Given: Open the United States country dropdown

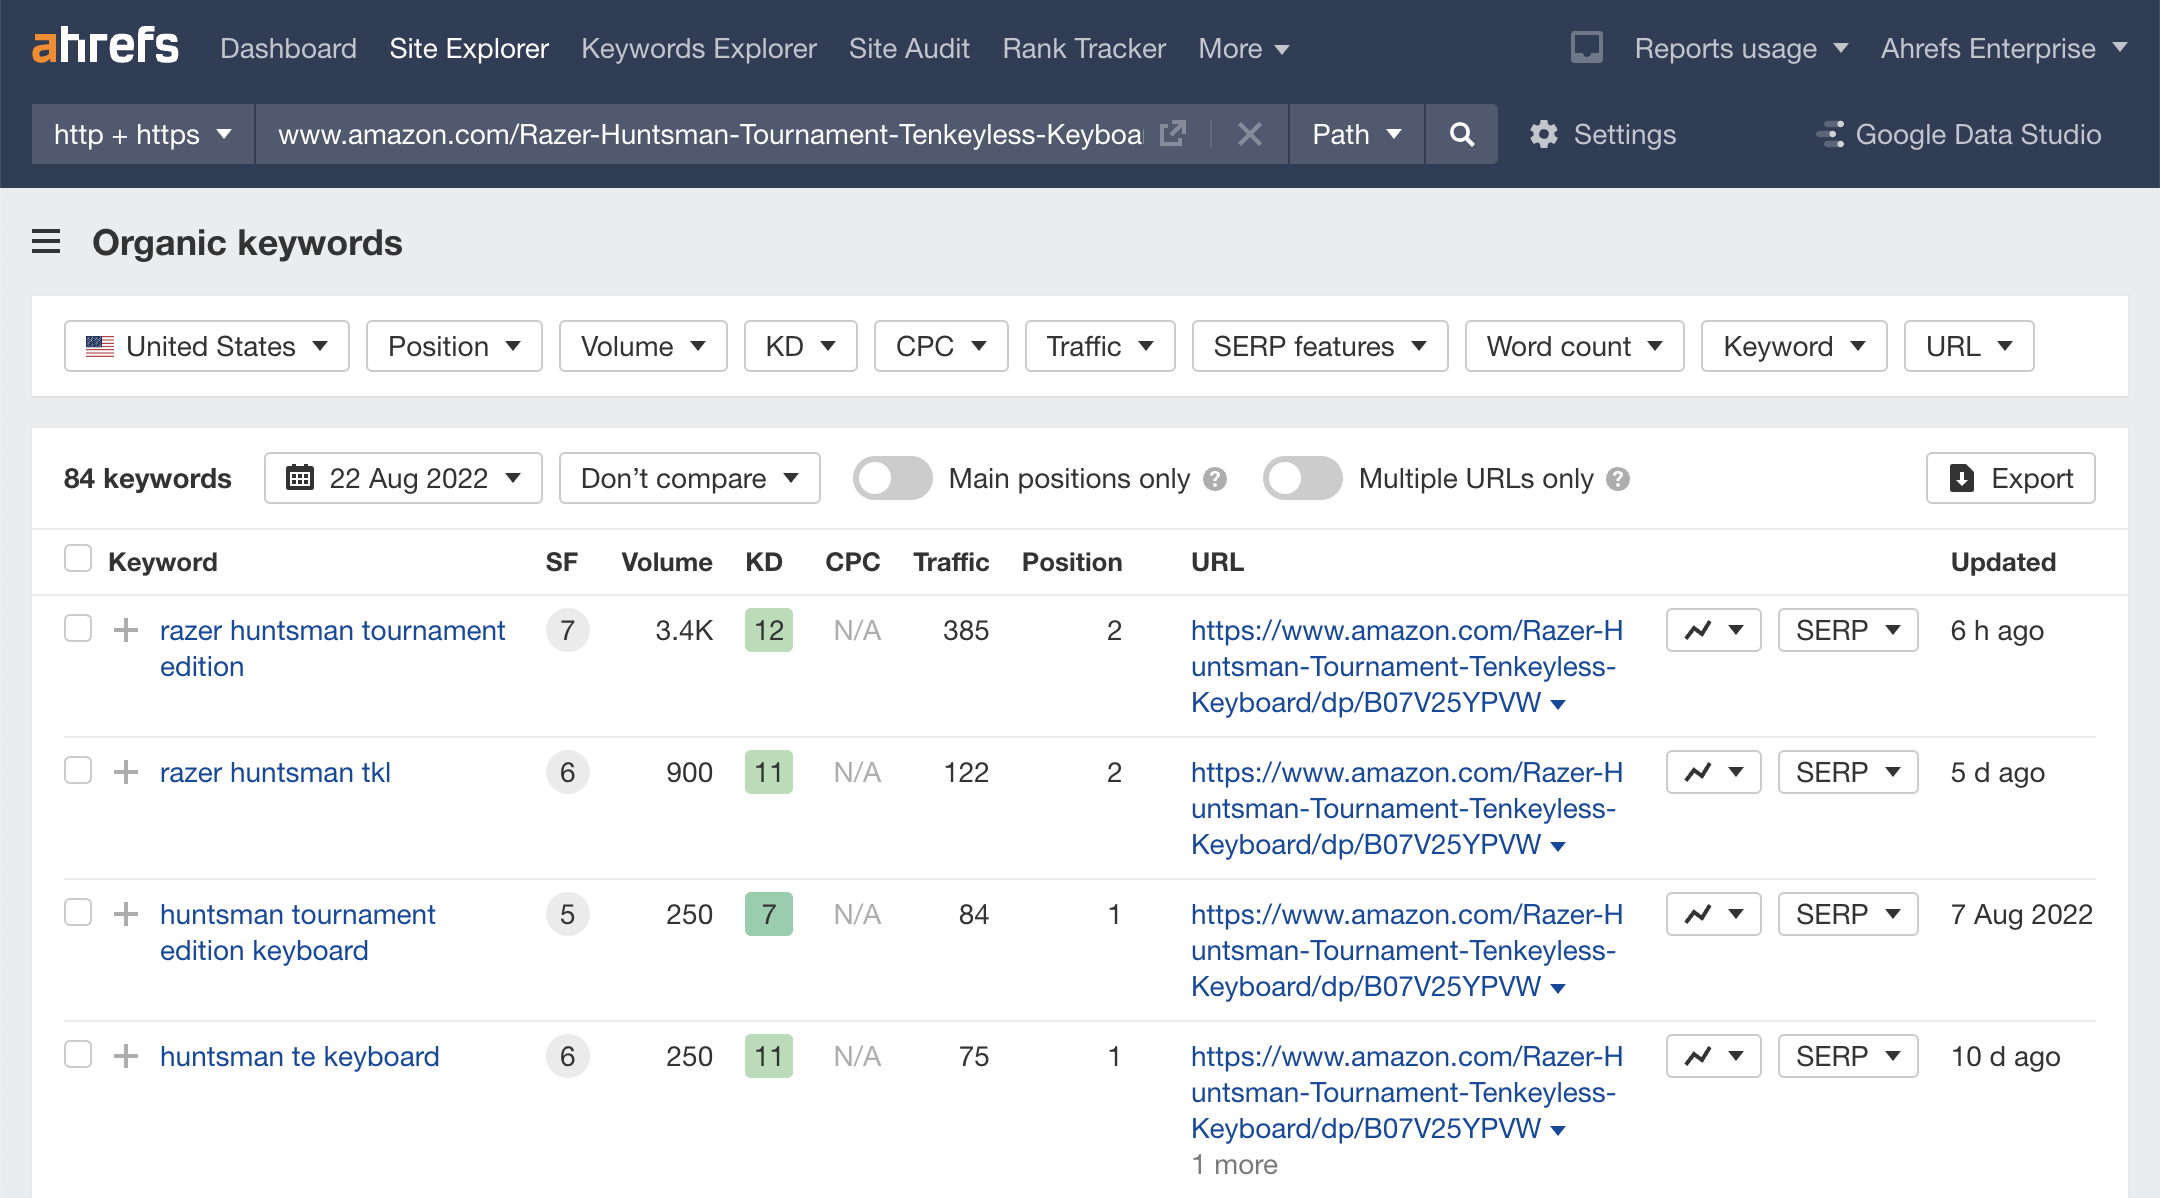Looking at the screenshot, I should coord(207,346).
